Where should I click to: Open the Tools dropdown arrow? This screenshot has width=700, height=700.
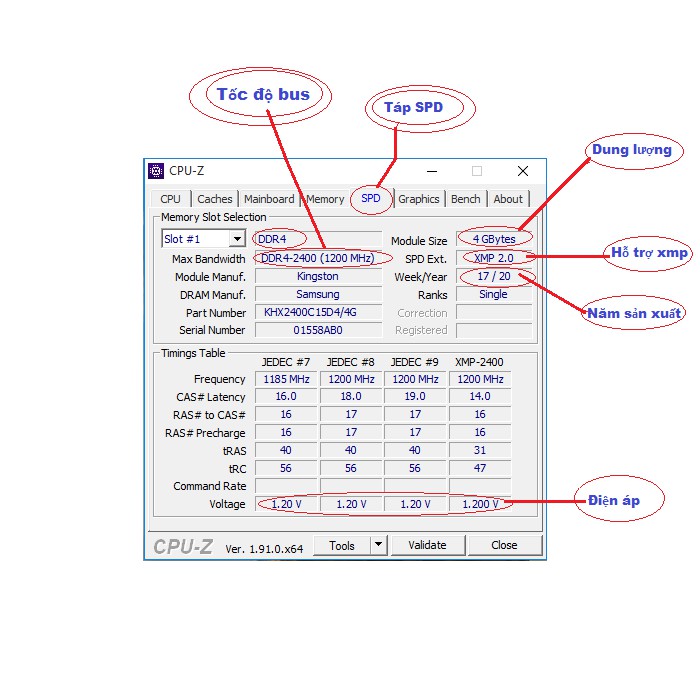point(378,545)
